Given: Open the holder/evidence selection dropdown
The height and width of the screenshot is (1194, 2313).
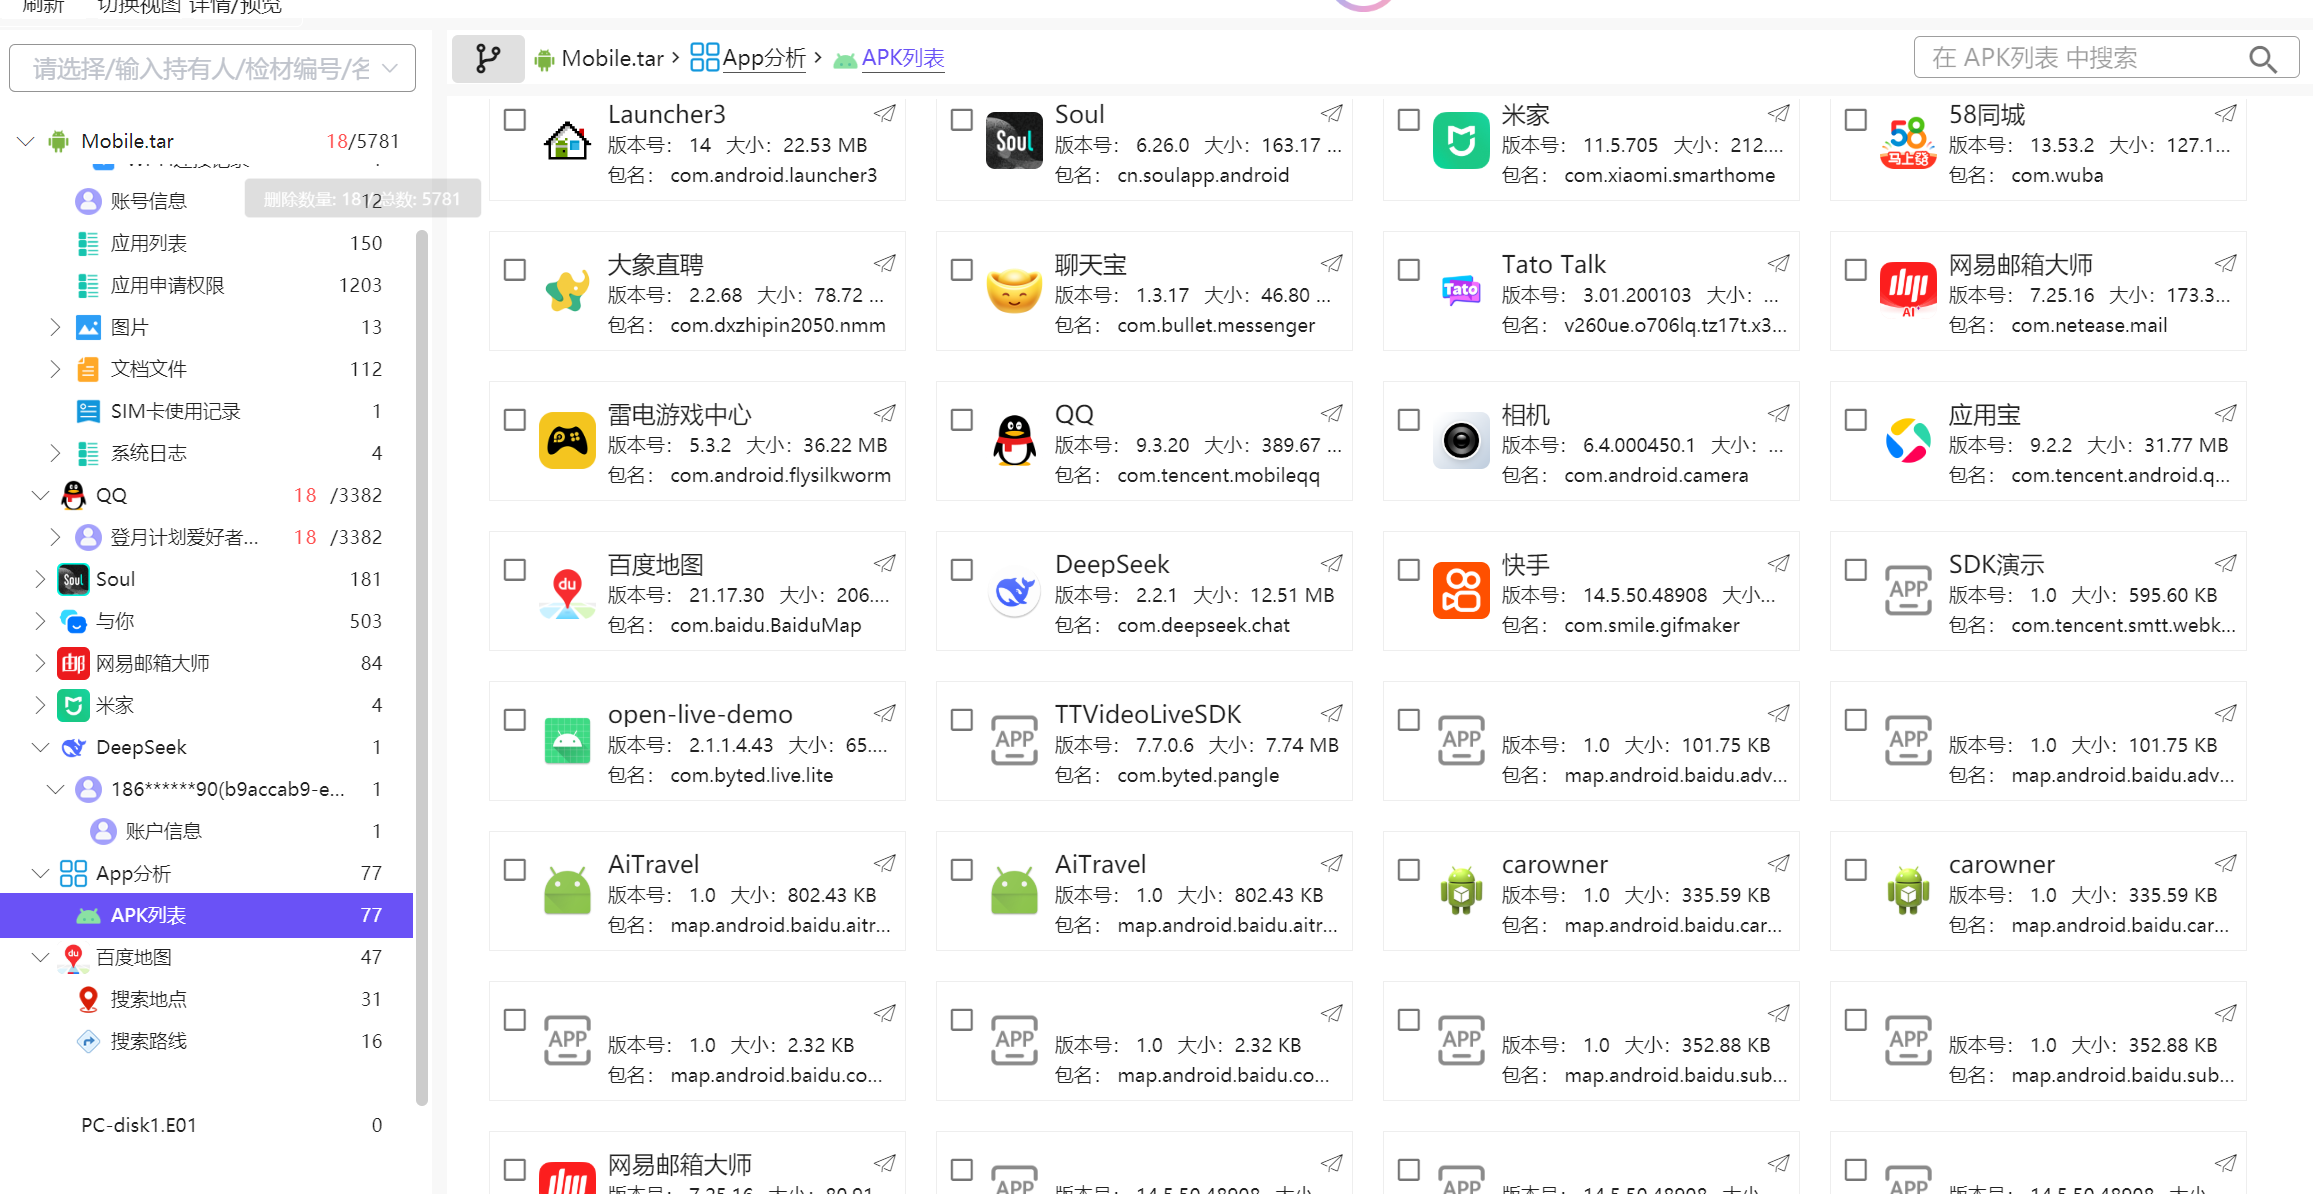Looking at the screenshot, I should (x=212, y=68).
